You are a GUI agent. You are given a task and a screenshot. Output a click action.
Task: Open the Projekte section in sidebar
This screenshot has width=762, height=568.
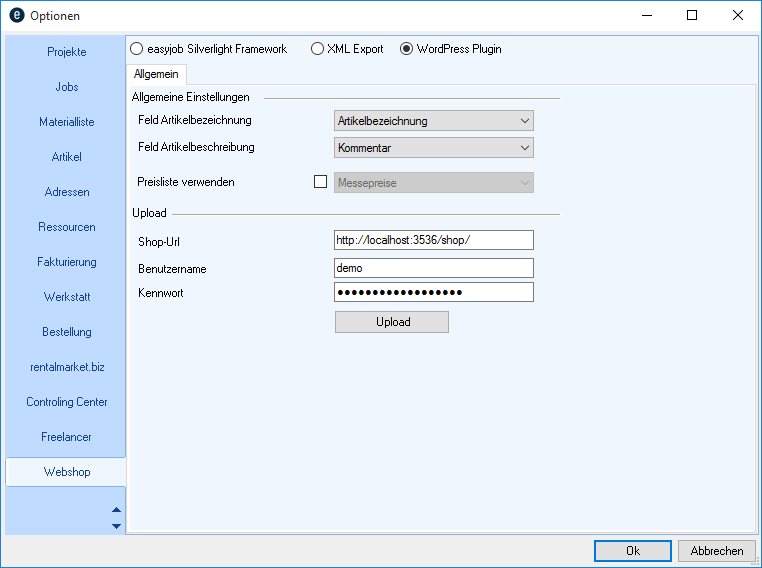click(x=67, y=52)
